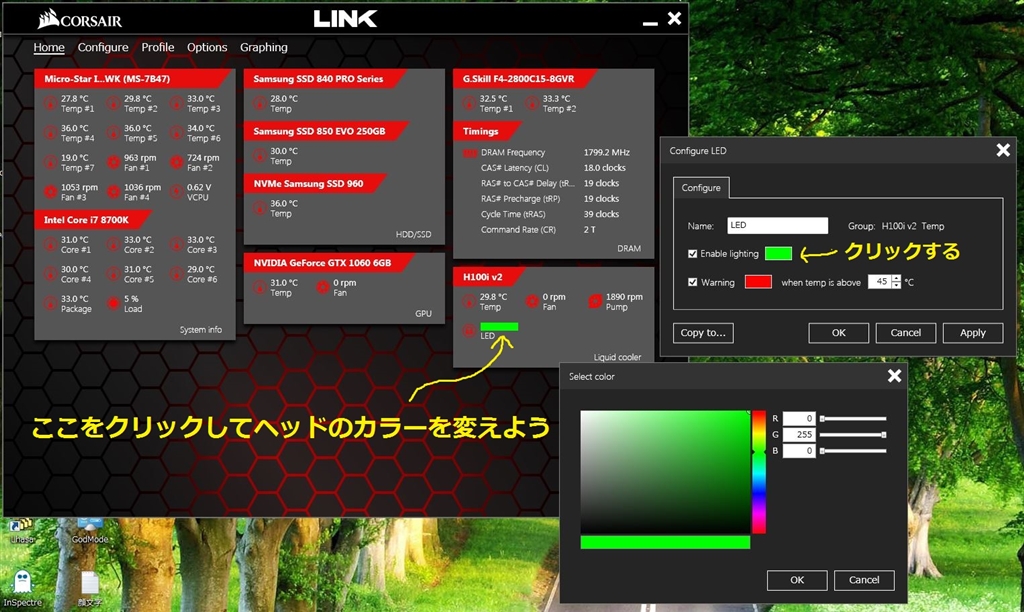Viewport: 1024px width, 612px height.
Task: Click the R slider track
Action: click(x=853, y=419)
